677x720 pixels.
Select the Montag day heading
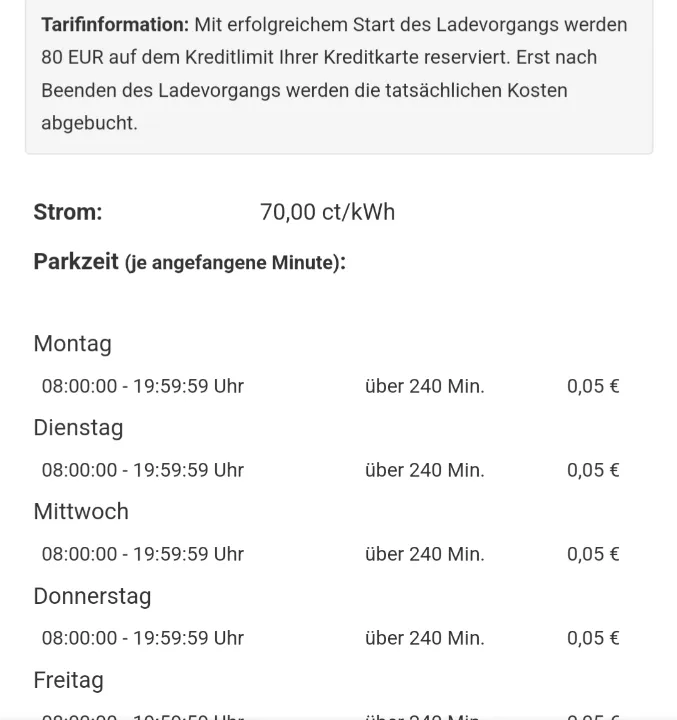coord(73,344)
